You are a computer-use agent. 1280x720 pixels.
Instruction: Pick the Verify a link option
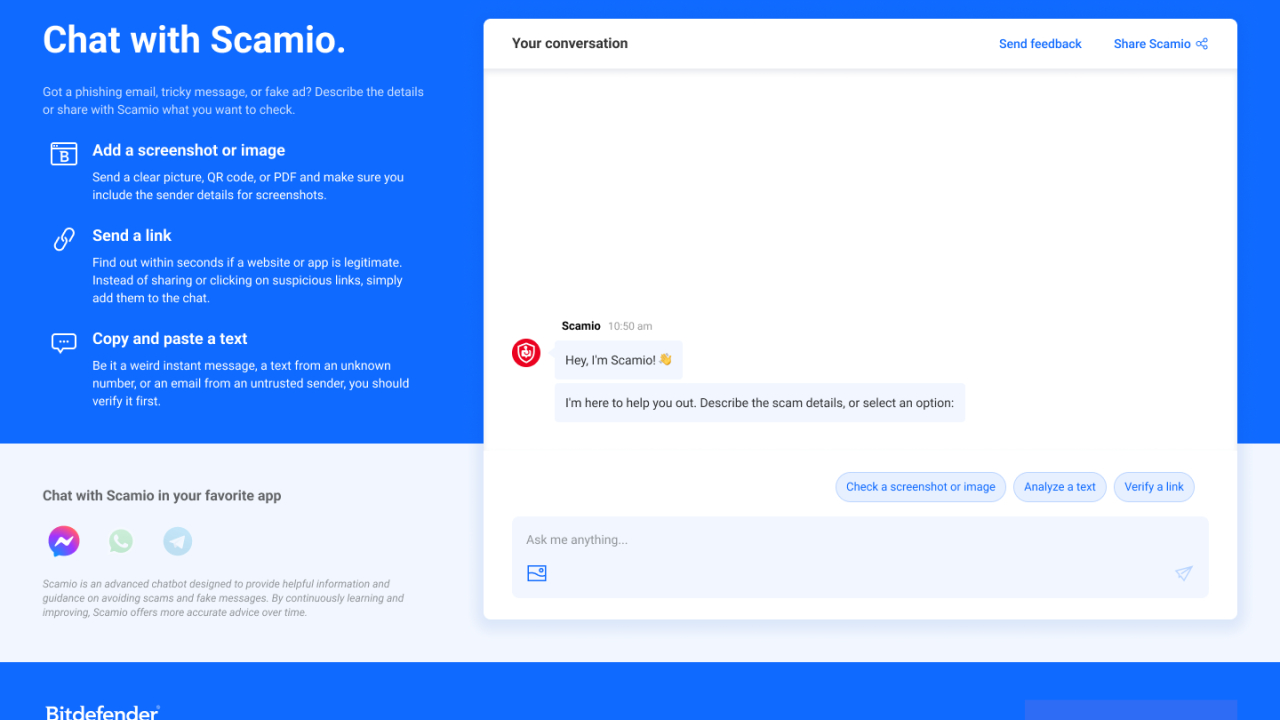click(x=1153, y=487)
